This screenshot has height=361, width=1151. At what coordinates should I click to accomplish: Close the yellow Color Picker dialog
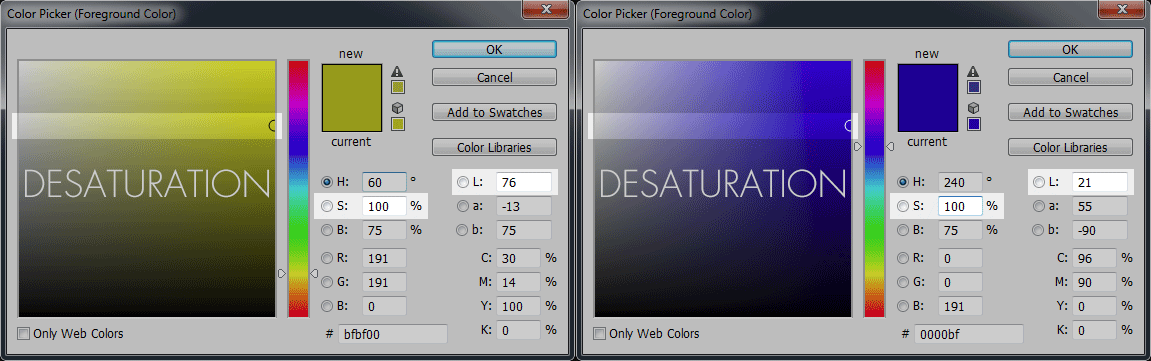point(547,9)
